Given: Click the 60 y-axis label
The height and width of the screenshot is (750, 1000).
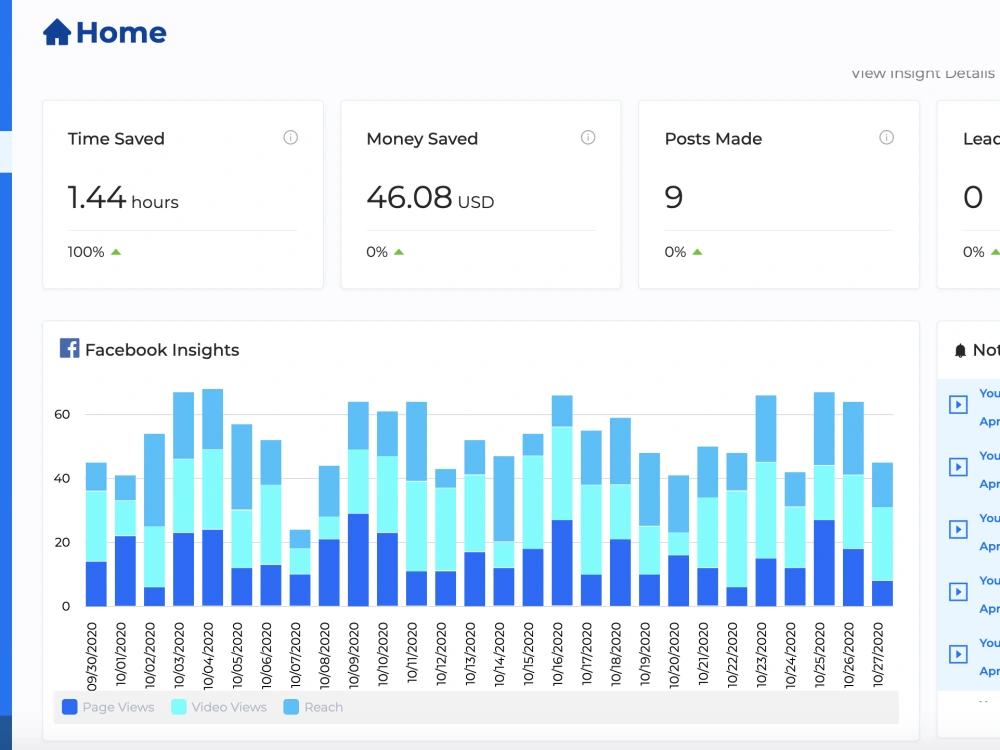Looking at the screenshot, I should 62,415.
